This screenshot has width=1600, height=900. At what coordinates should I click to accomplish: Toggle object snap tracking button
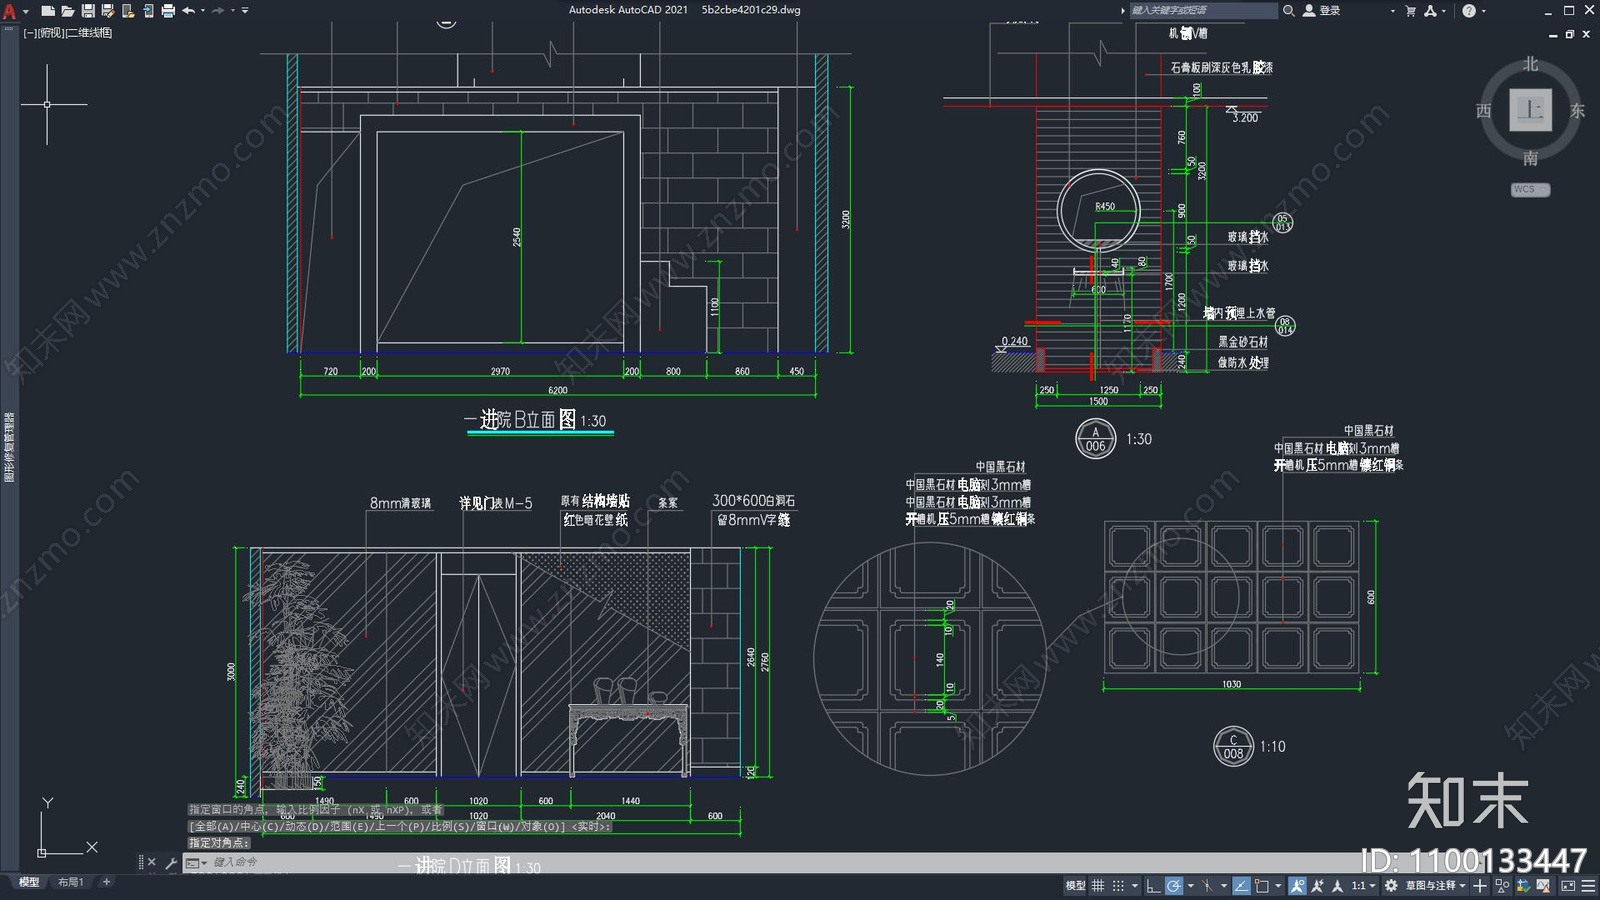(x=1241, y=886)
